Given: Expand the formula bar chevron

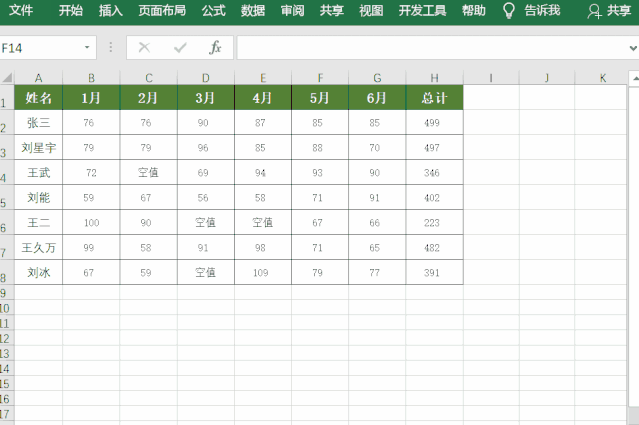Looking at the screenshot, I should (633, 48).
